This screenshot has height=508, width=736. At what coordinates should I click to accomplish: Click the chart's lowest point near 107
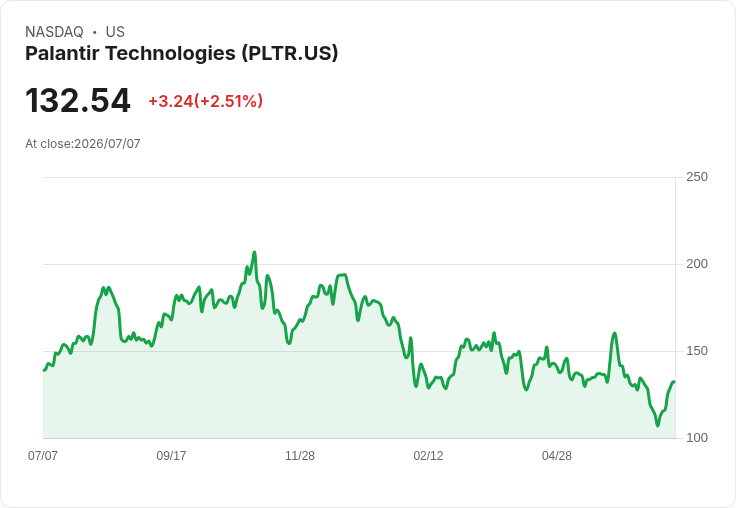[658, 425]
